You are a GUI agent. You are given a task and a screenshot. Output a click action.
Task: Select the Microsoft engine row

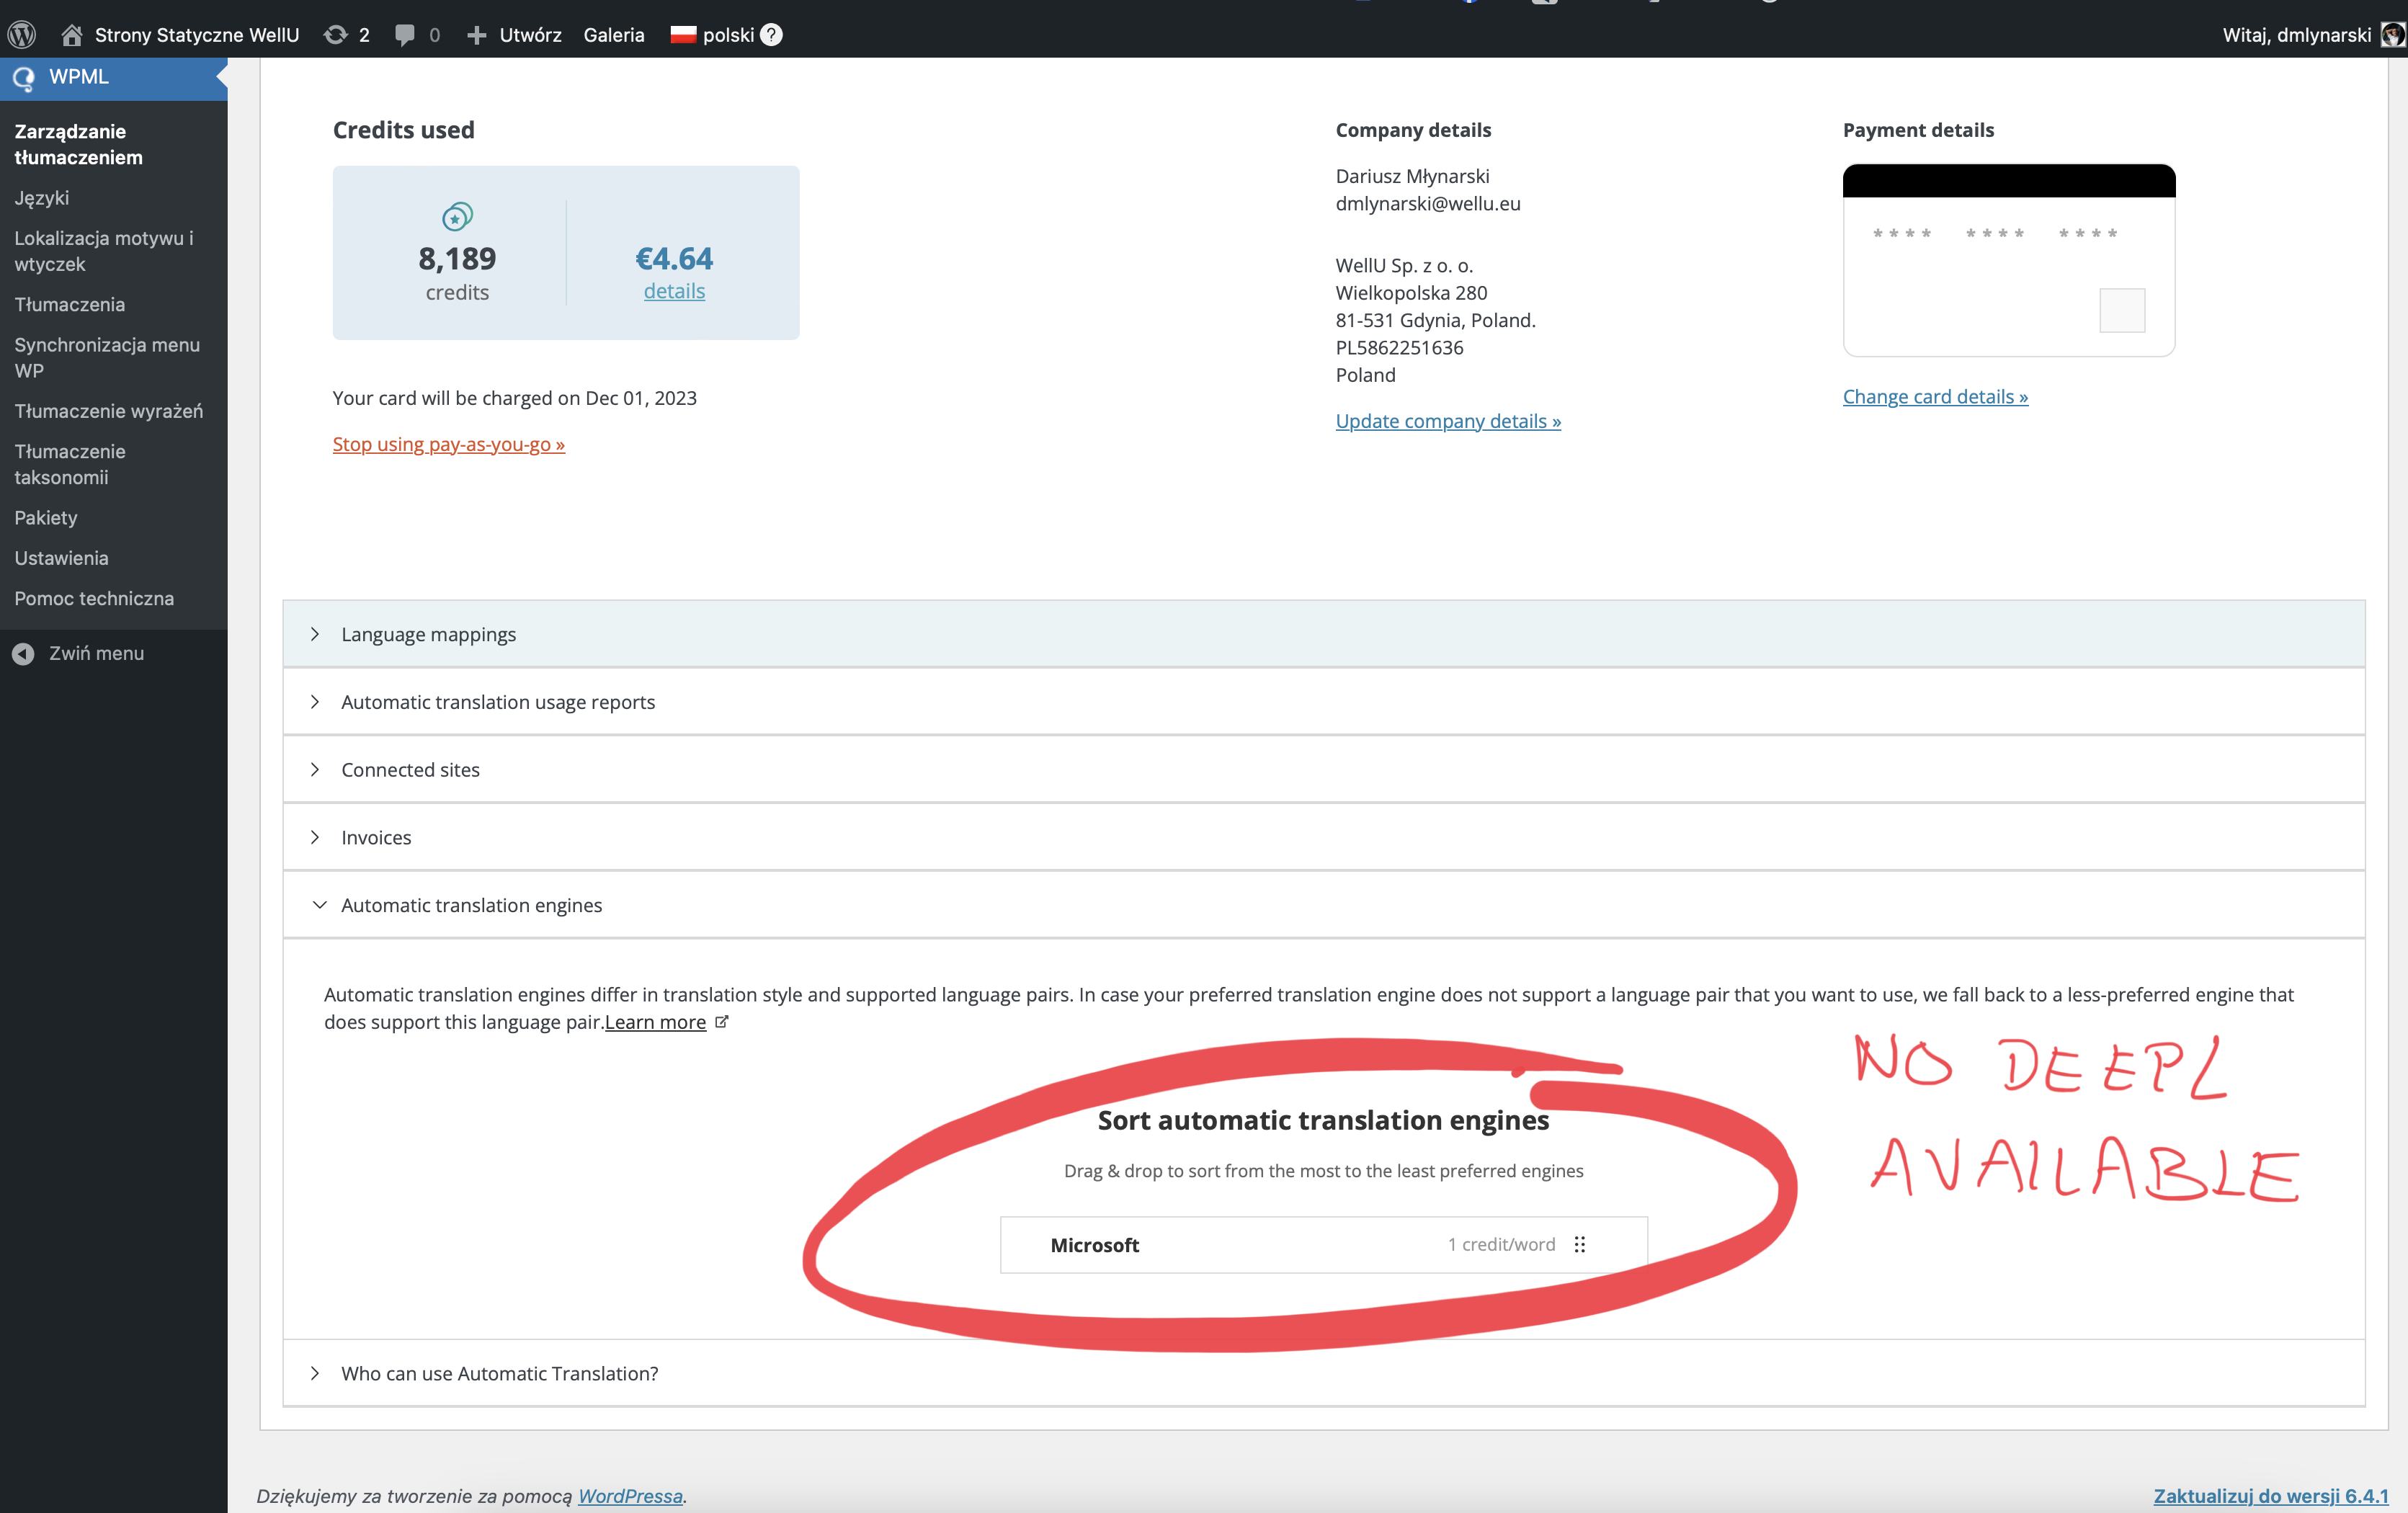1323,1244
